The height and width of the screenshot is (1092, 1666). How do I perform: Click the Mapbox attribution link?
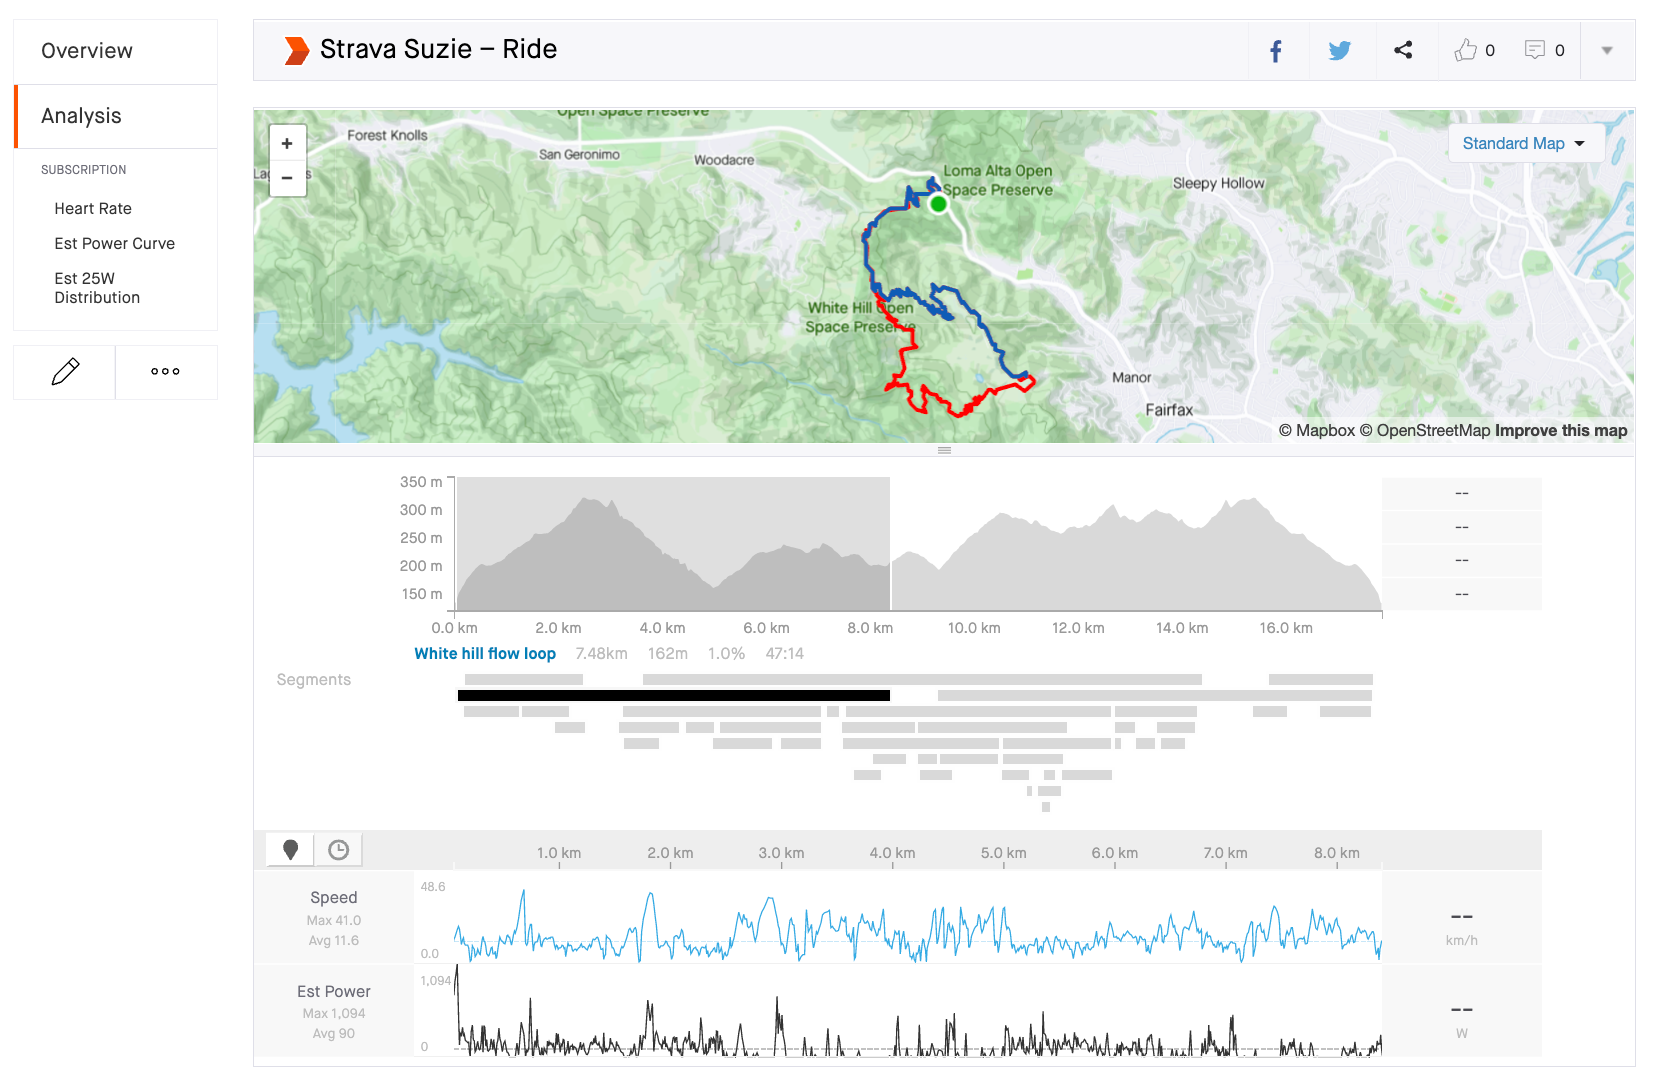1316,431
